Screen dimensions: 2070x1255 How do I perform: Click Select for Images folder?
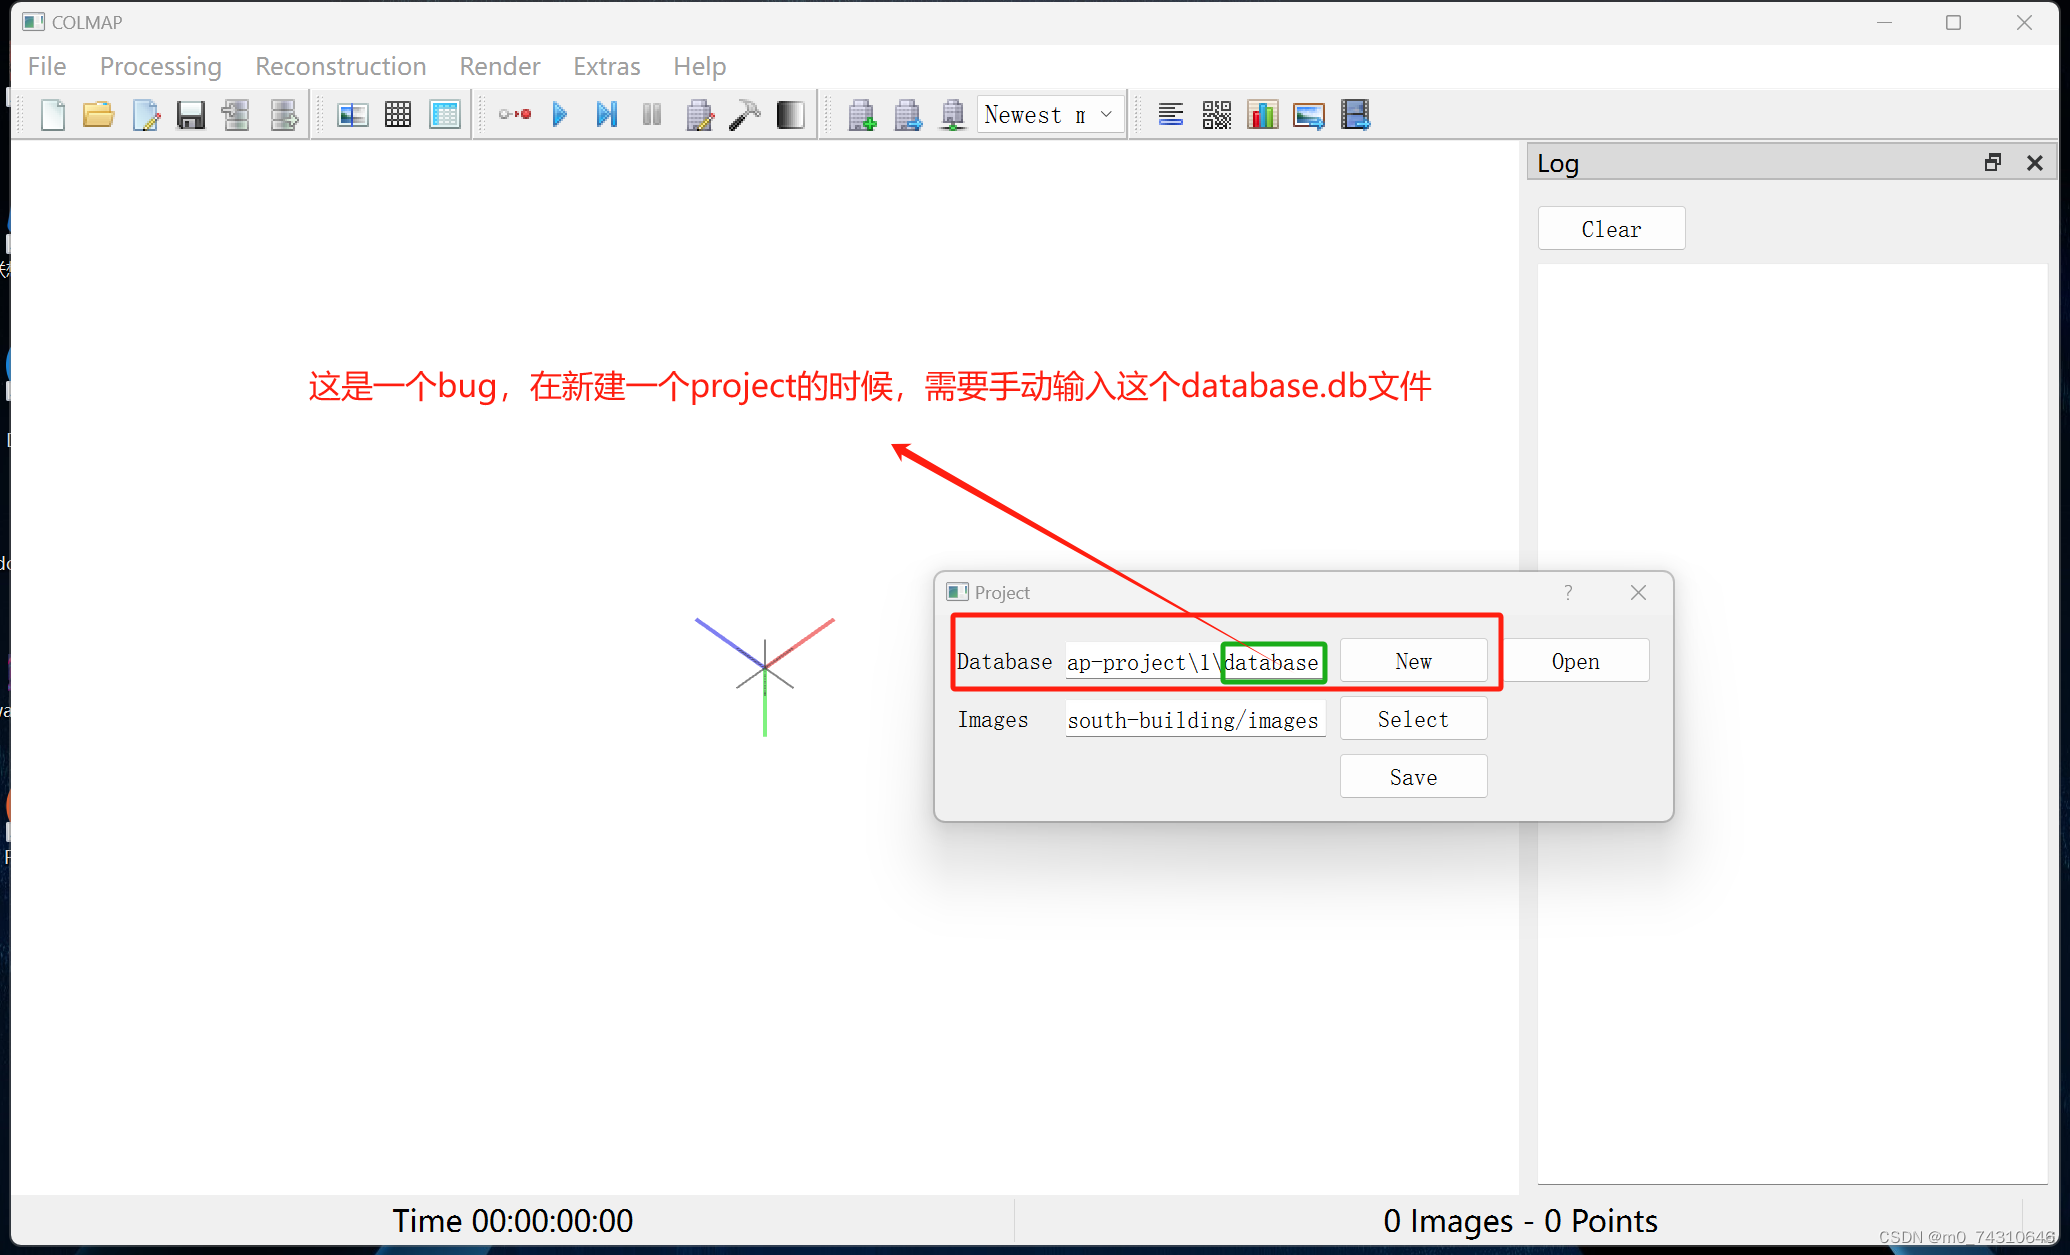coord(1413,719)
